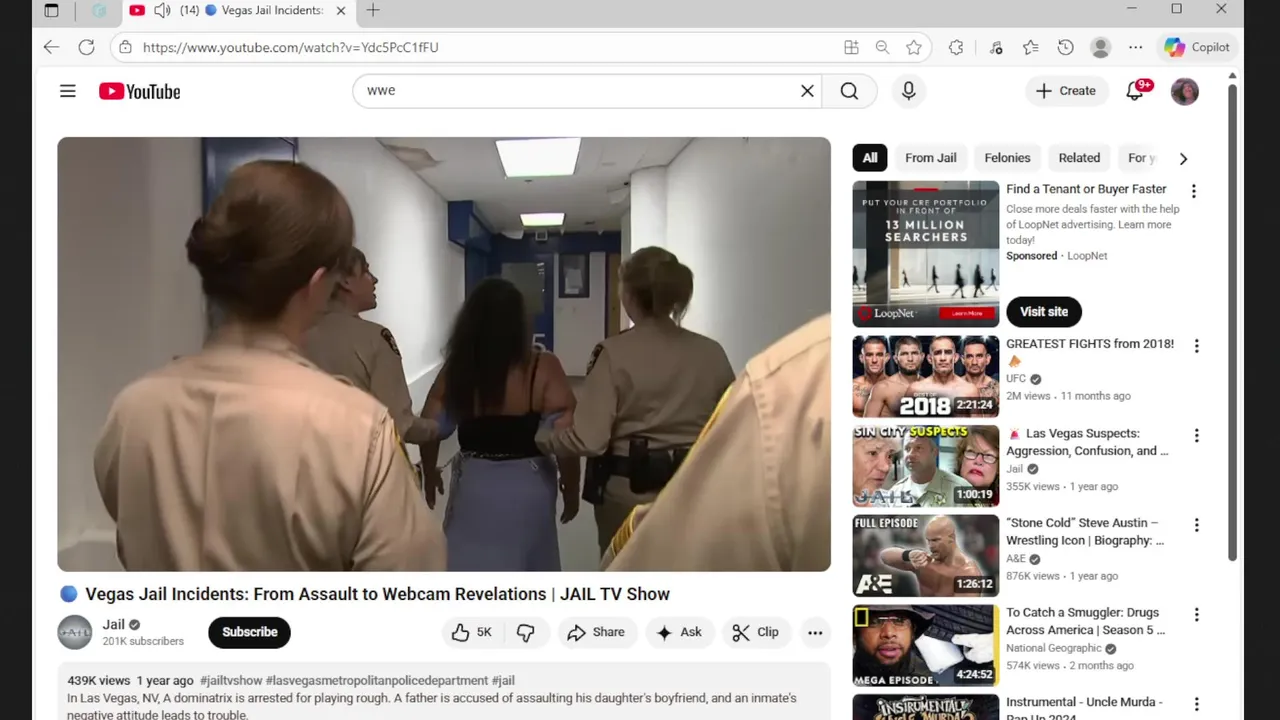The image size is (1280, 720).
Task: Open Find a Tenant or Buyer Faster title
Action: tap(1086, 189)
